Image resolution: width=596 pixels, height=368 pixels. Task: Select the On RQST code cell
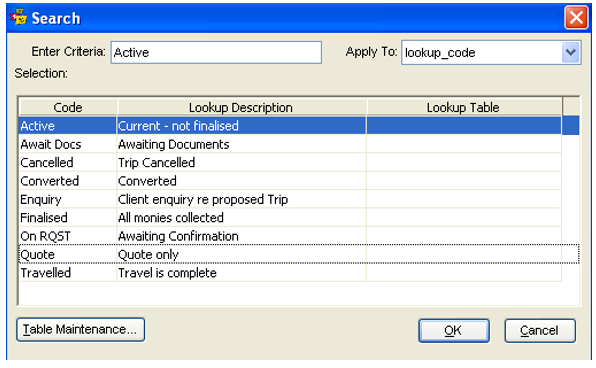[68, 236]
